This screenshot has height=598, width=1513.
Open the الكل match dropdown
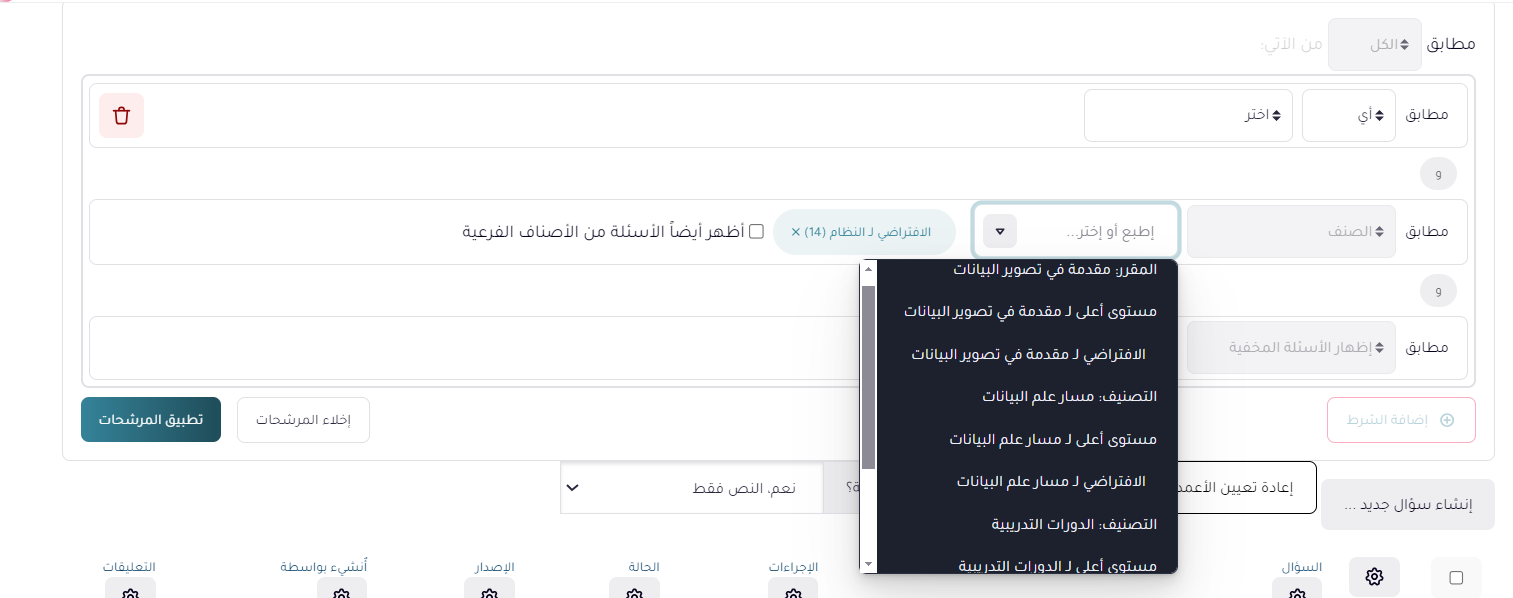pos(1375,44)
